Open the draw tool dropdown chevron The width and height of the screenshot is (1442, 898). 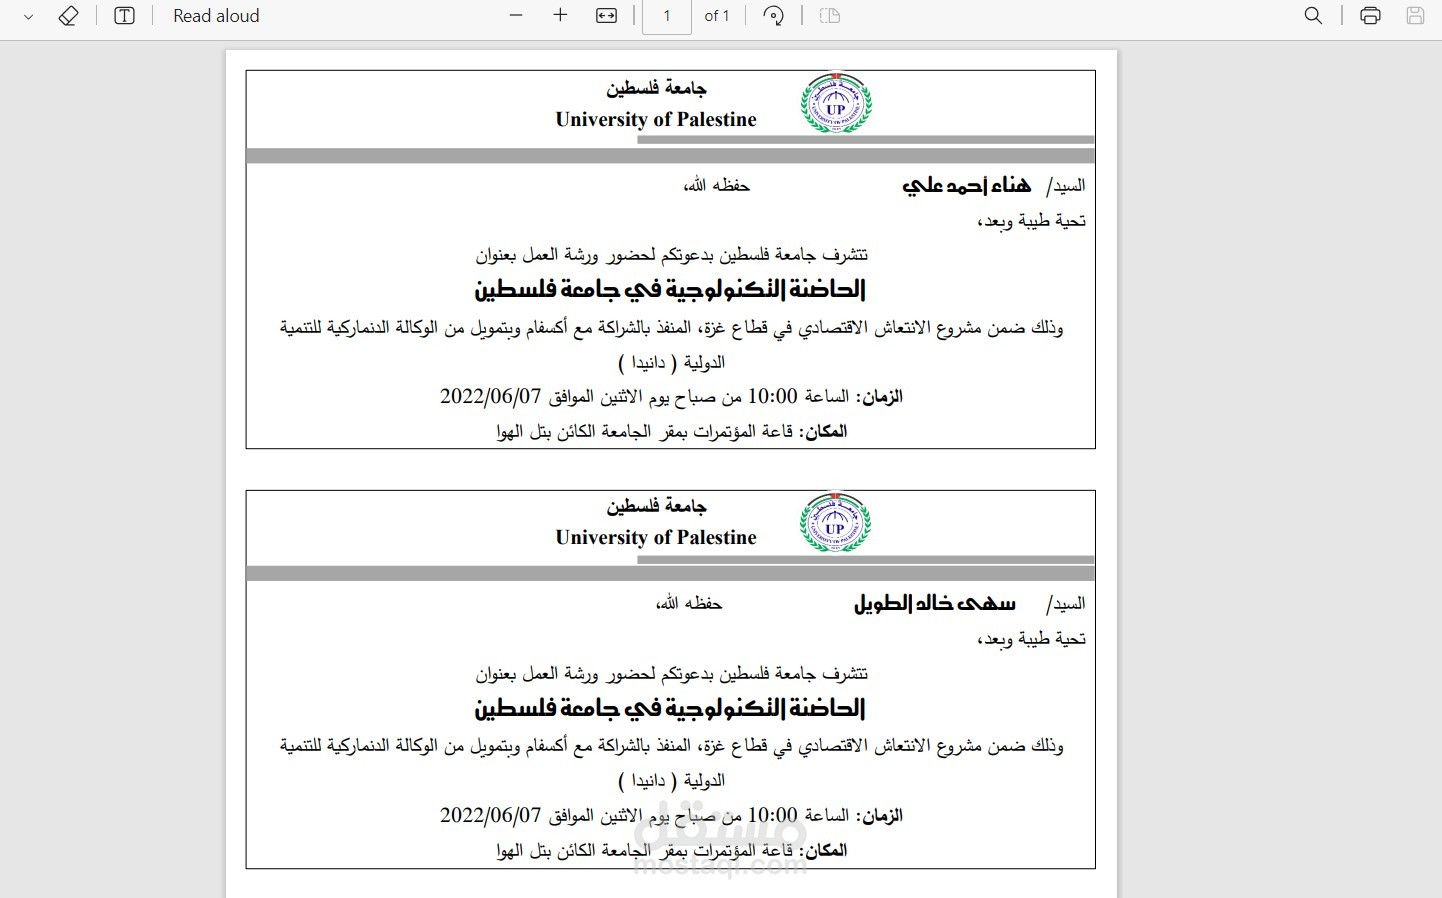29,16
